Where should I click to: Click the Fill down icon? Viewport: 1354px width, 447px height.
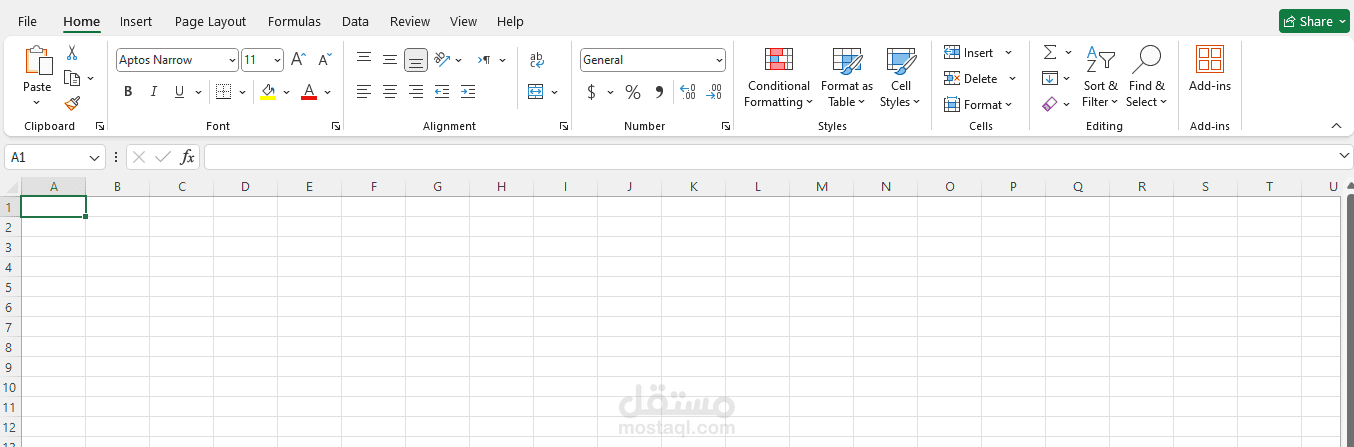pyautogui.click(x=1050, y=78)
